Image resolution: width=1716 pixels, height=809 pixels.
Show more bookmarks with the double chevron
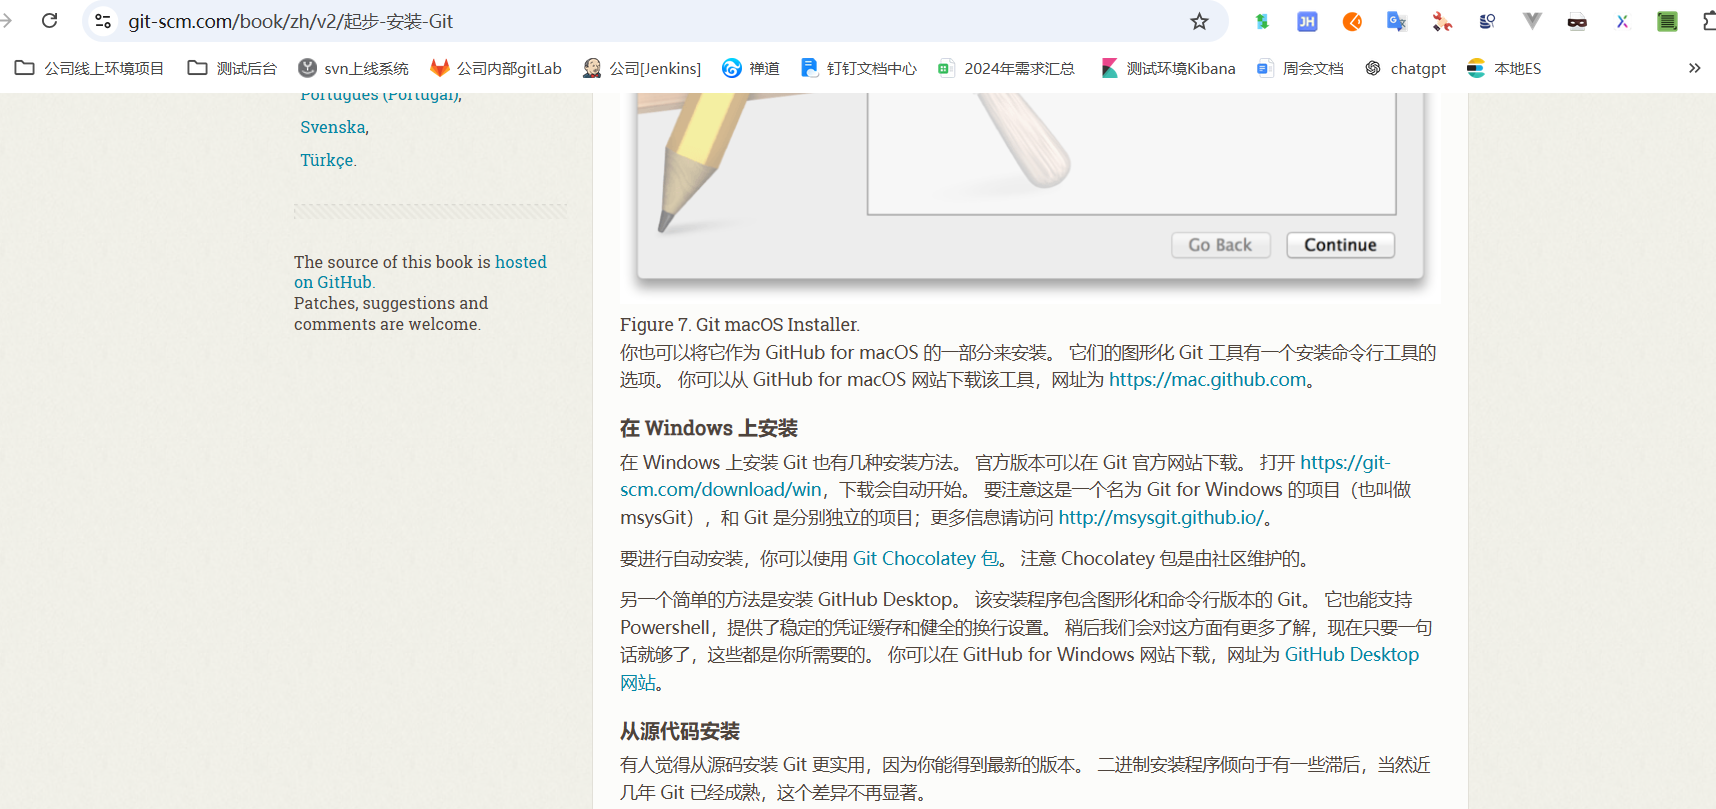1694,68
